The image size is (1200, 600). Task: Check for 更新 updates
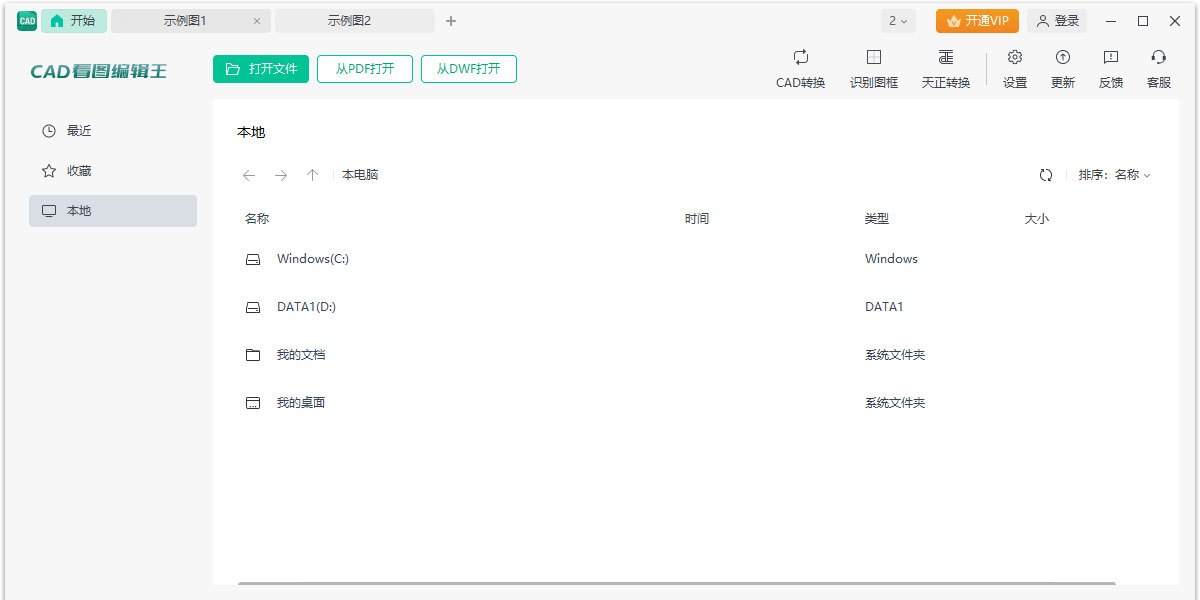1062,69
